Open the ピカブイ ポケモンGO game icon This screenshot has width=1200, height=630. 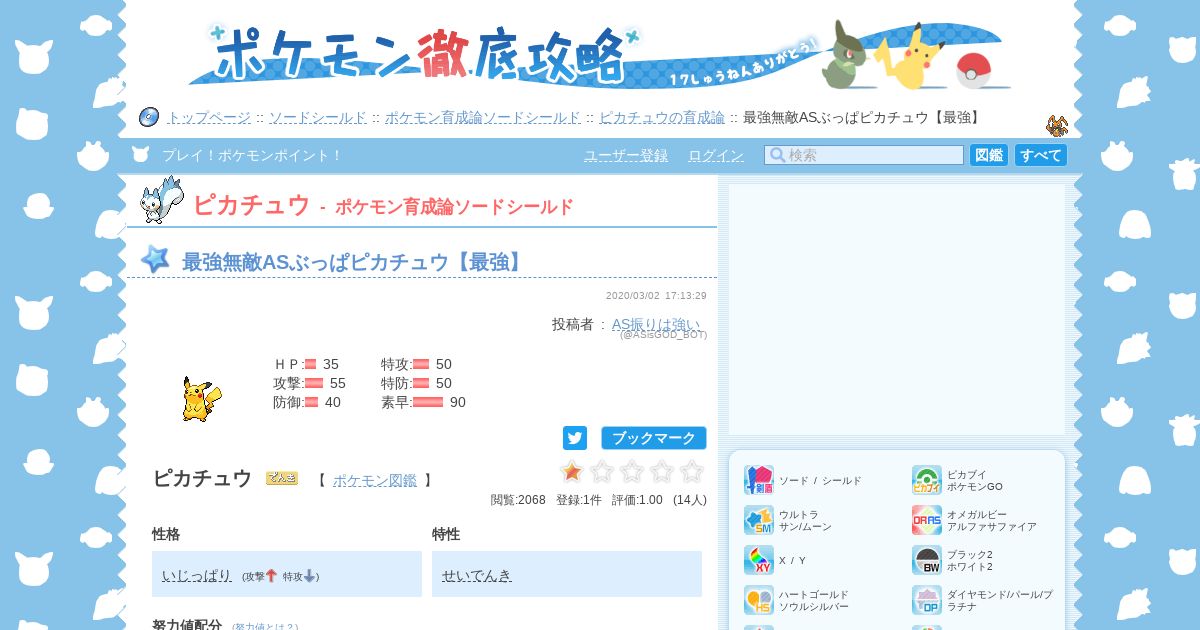927,480
